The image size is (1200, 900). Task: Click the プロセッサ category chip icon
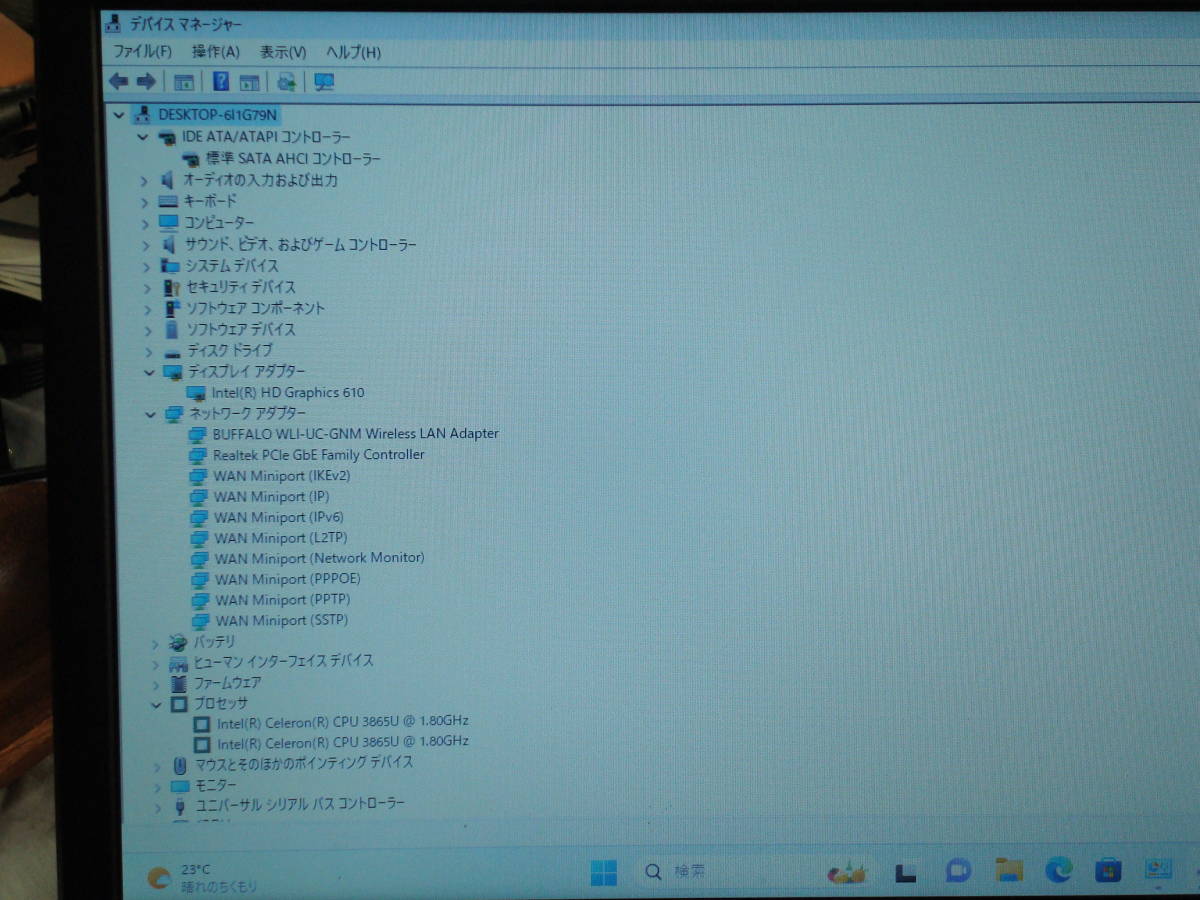(179, 704)
